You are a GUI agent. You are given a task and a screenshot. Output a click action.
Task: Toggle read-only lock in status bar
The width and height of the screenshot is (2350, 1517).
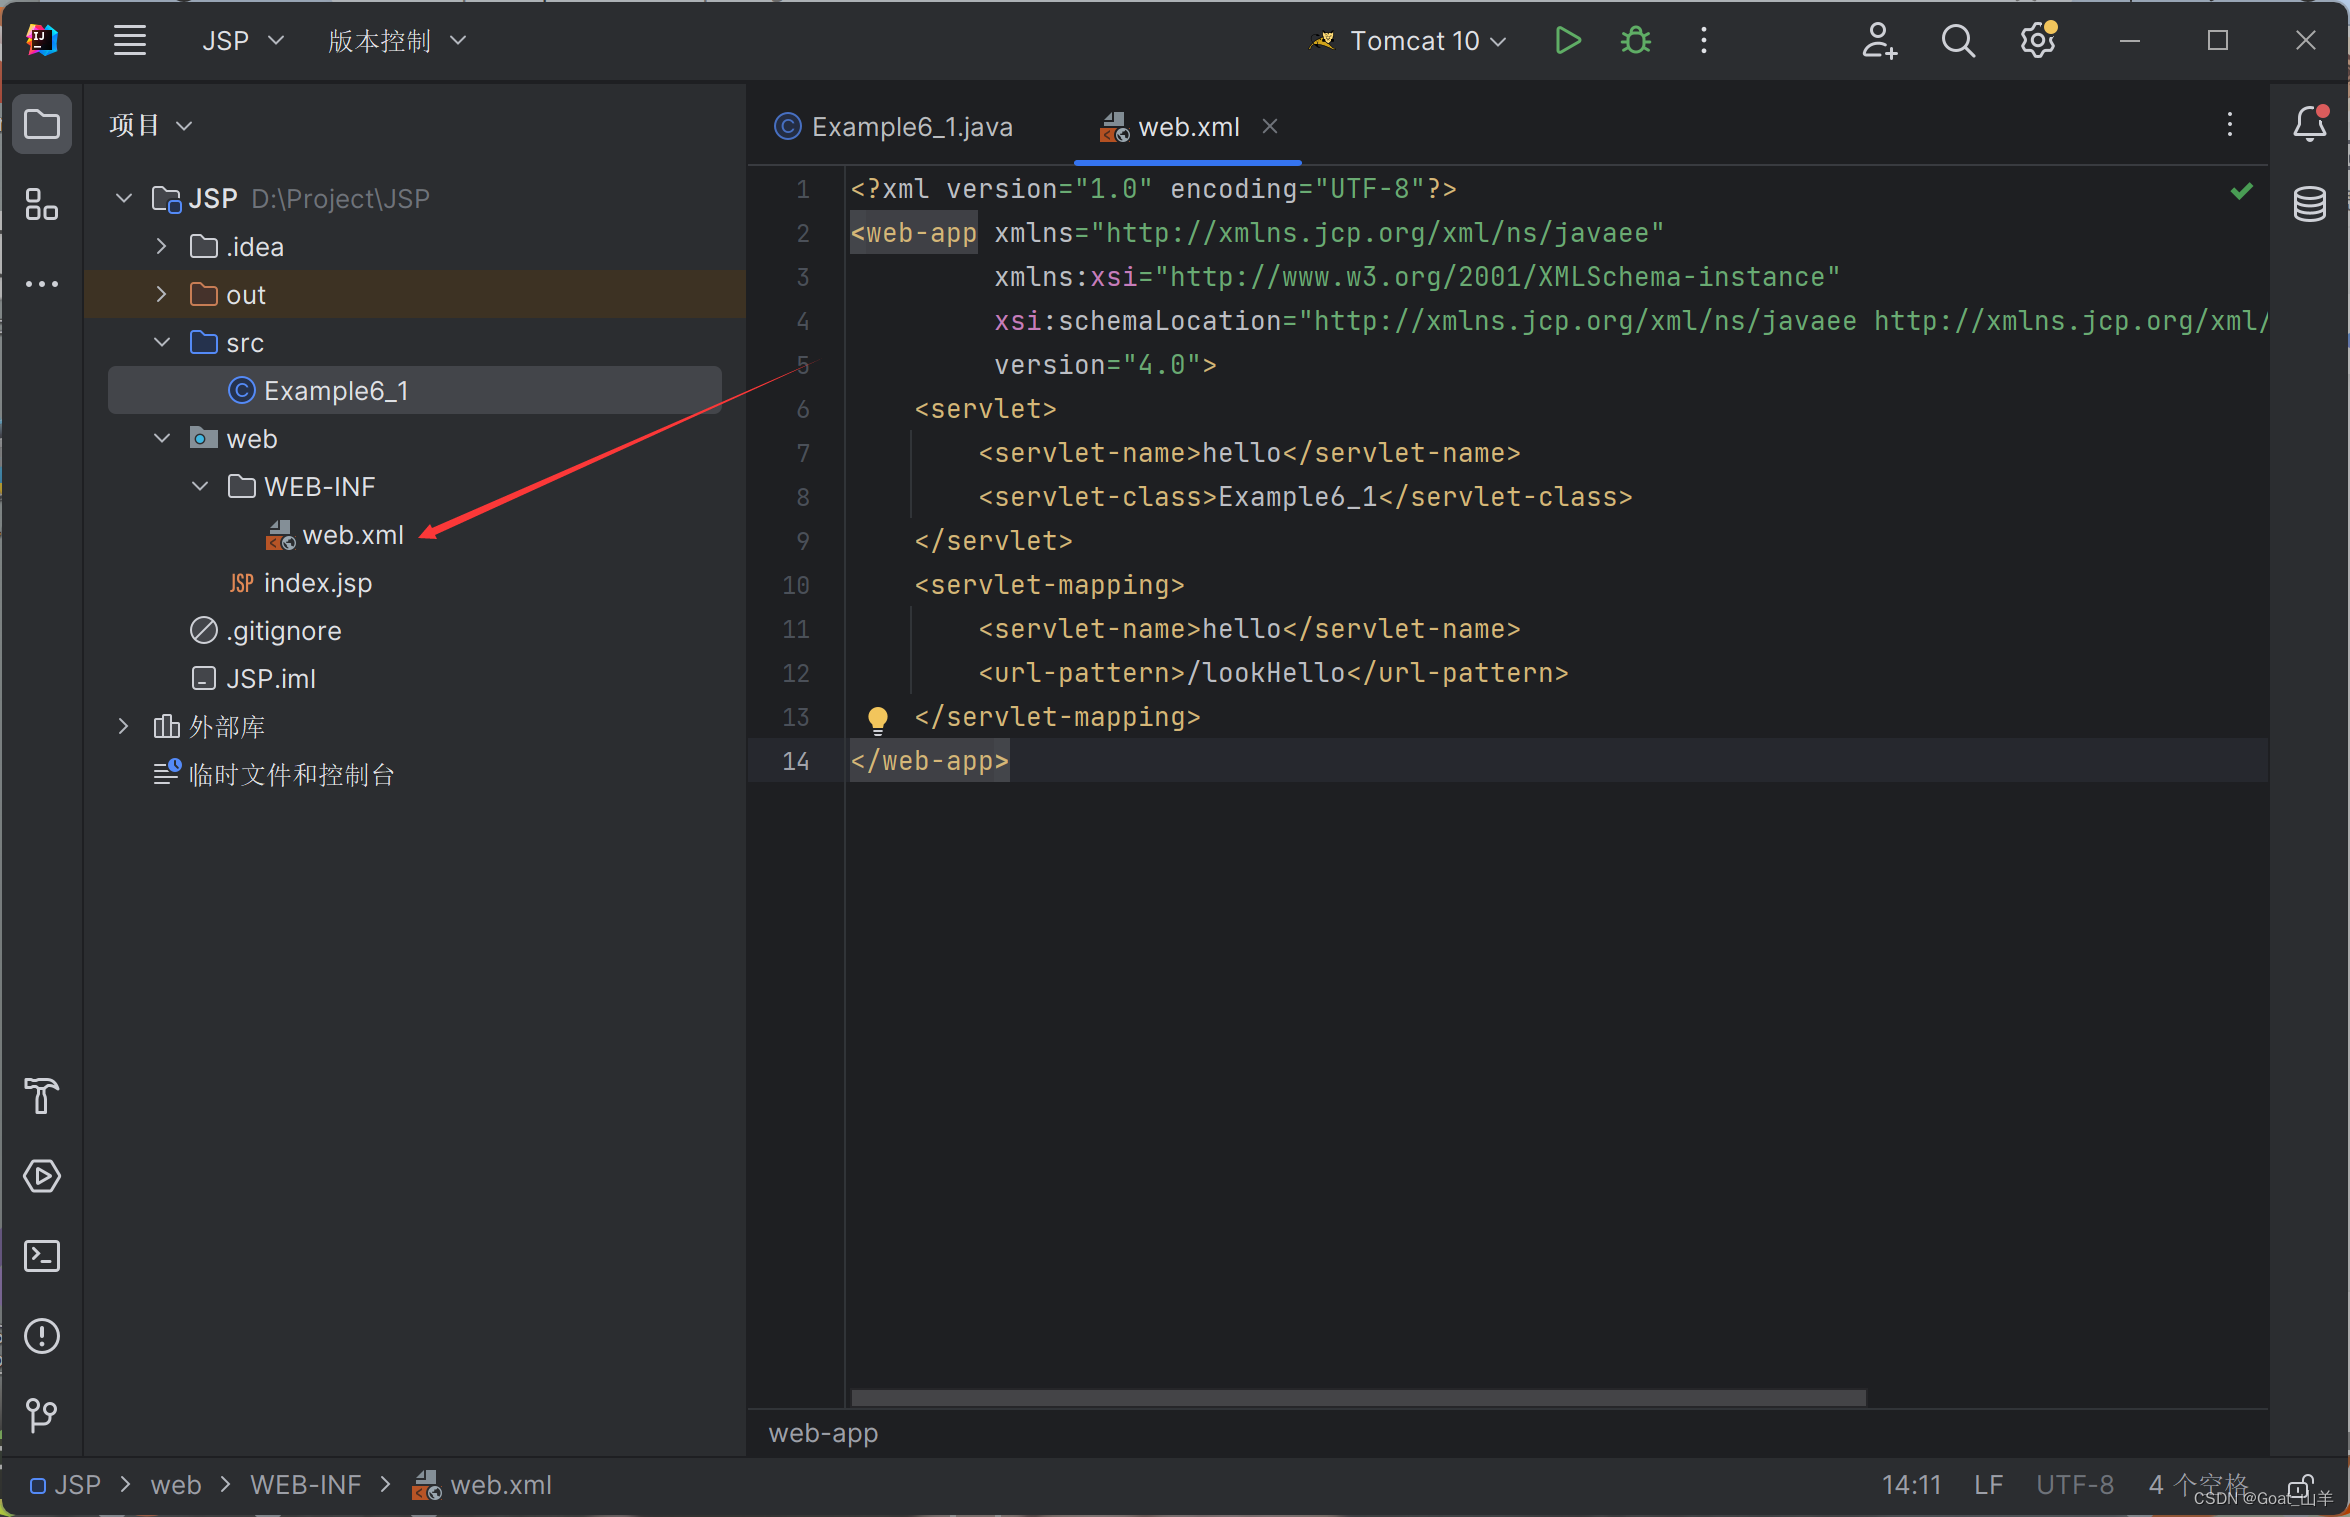[x=2300, y=1485]
